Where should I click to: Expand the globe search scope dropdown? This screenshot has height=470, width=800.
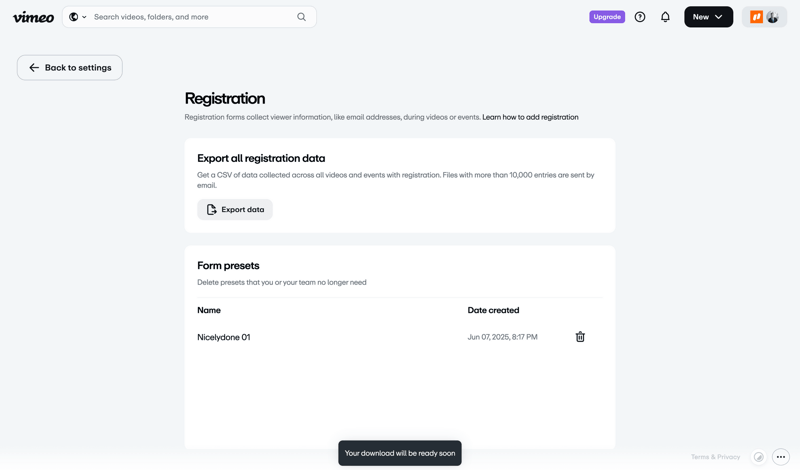(78, 17)
